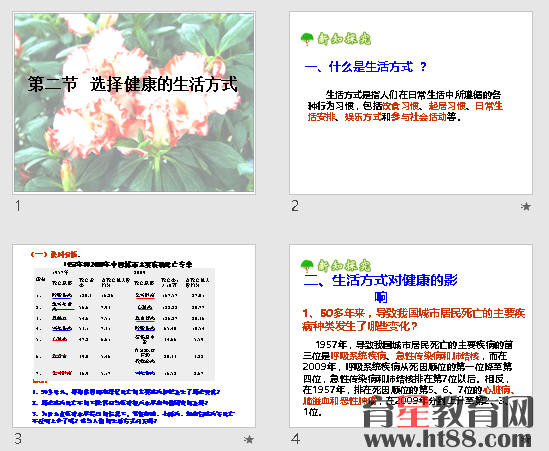Click the green tree icon on slide 2
Image resolution: width=549 pixels, height=451 pixels.
307,39
